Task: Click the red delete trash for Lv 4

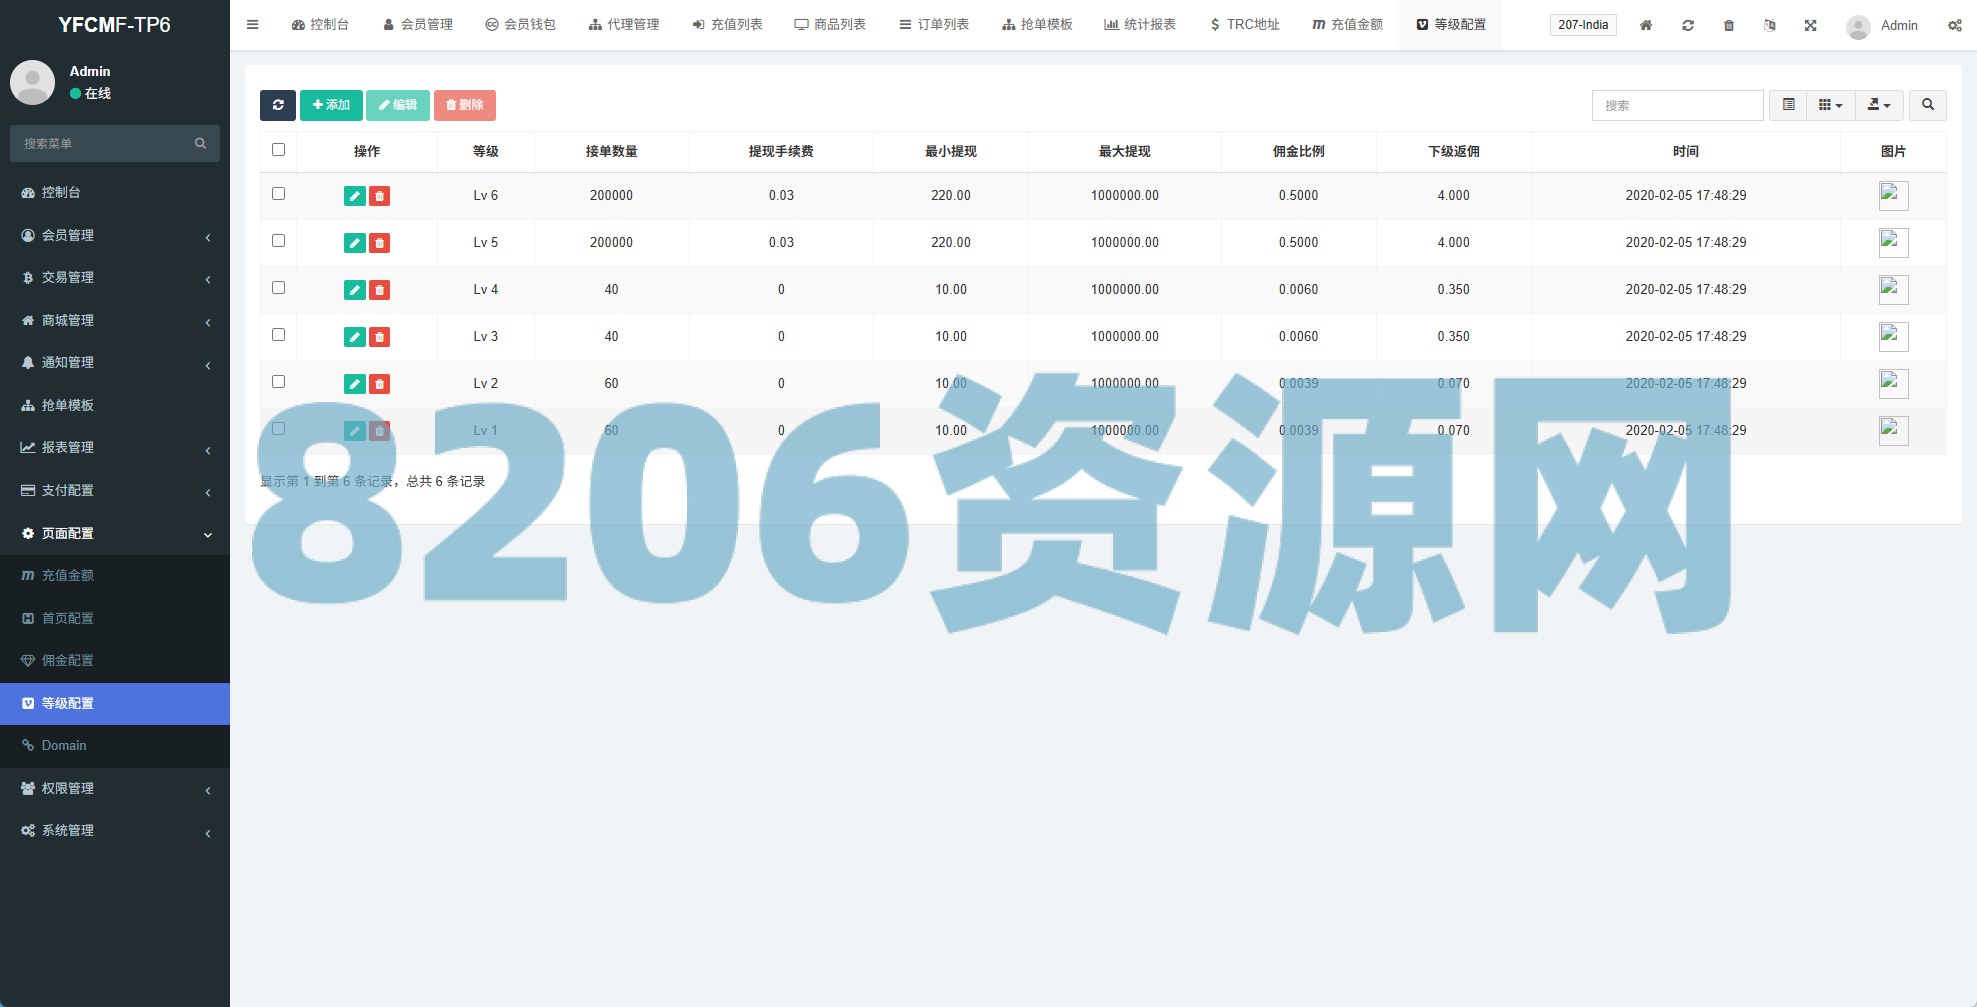Action: [379, 290]
